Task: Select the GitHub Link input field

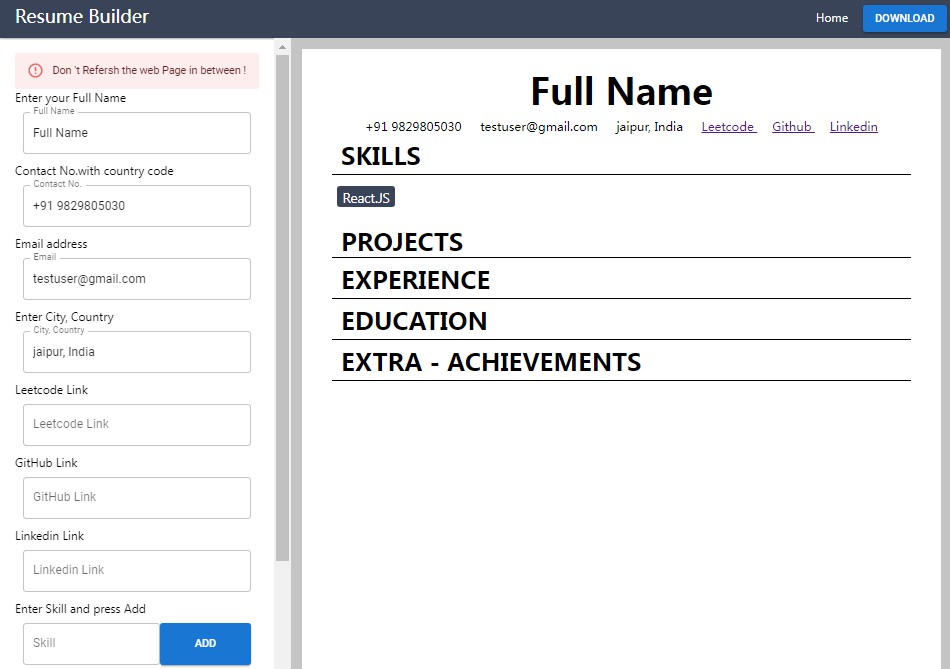Action: click(136, 497)
